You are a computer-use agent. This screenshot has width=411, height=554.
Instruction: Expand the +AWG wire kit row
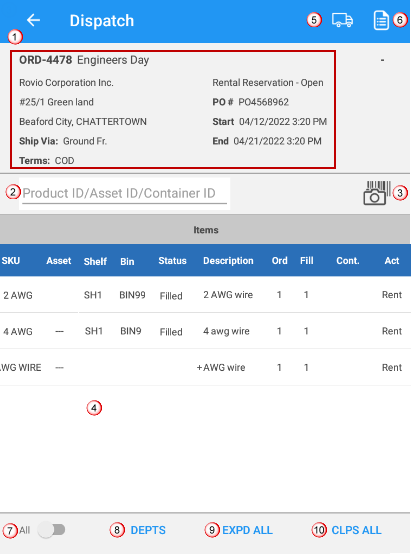[205, 367]
